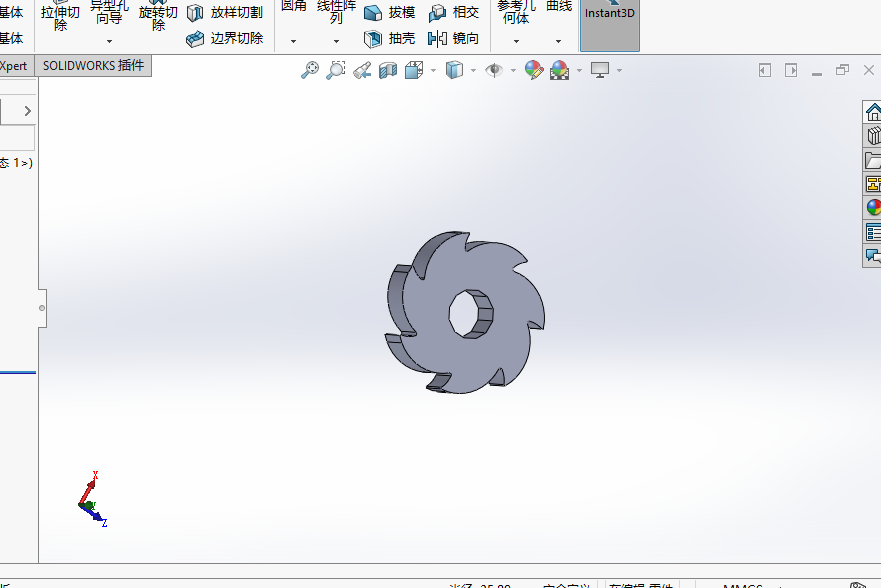Activate the Section View icon
The image size is (881, 588).
[388, 70]
